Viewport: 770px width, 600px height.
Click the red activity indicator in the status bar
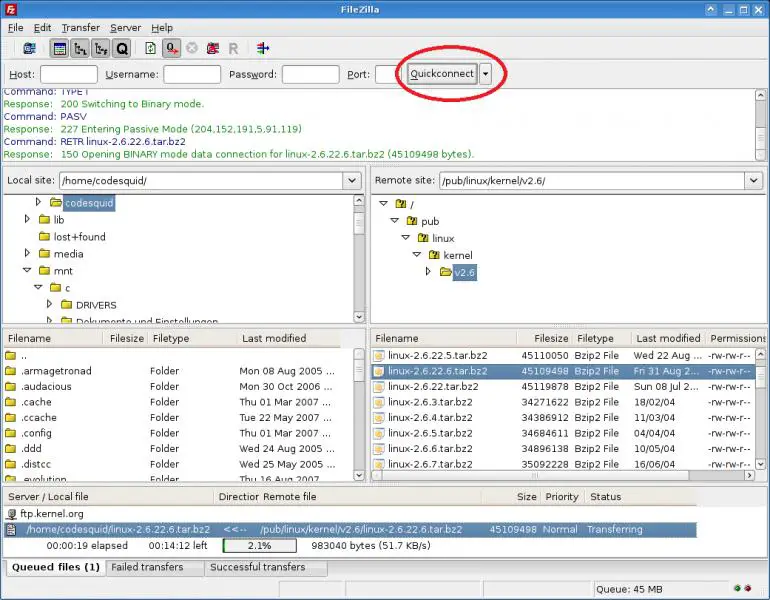(x=748, y=588)
